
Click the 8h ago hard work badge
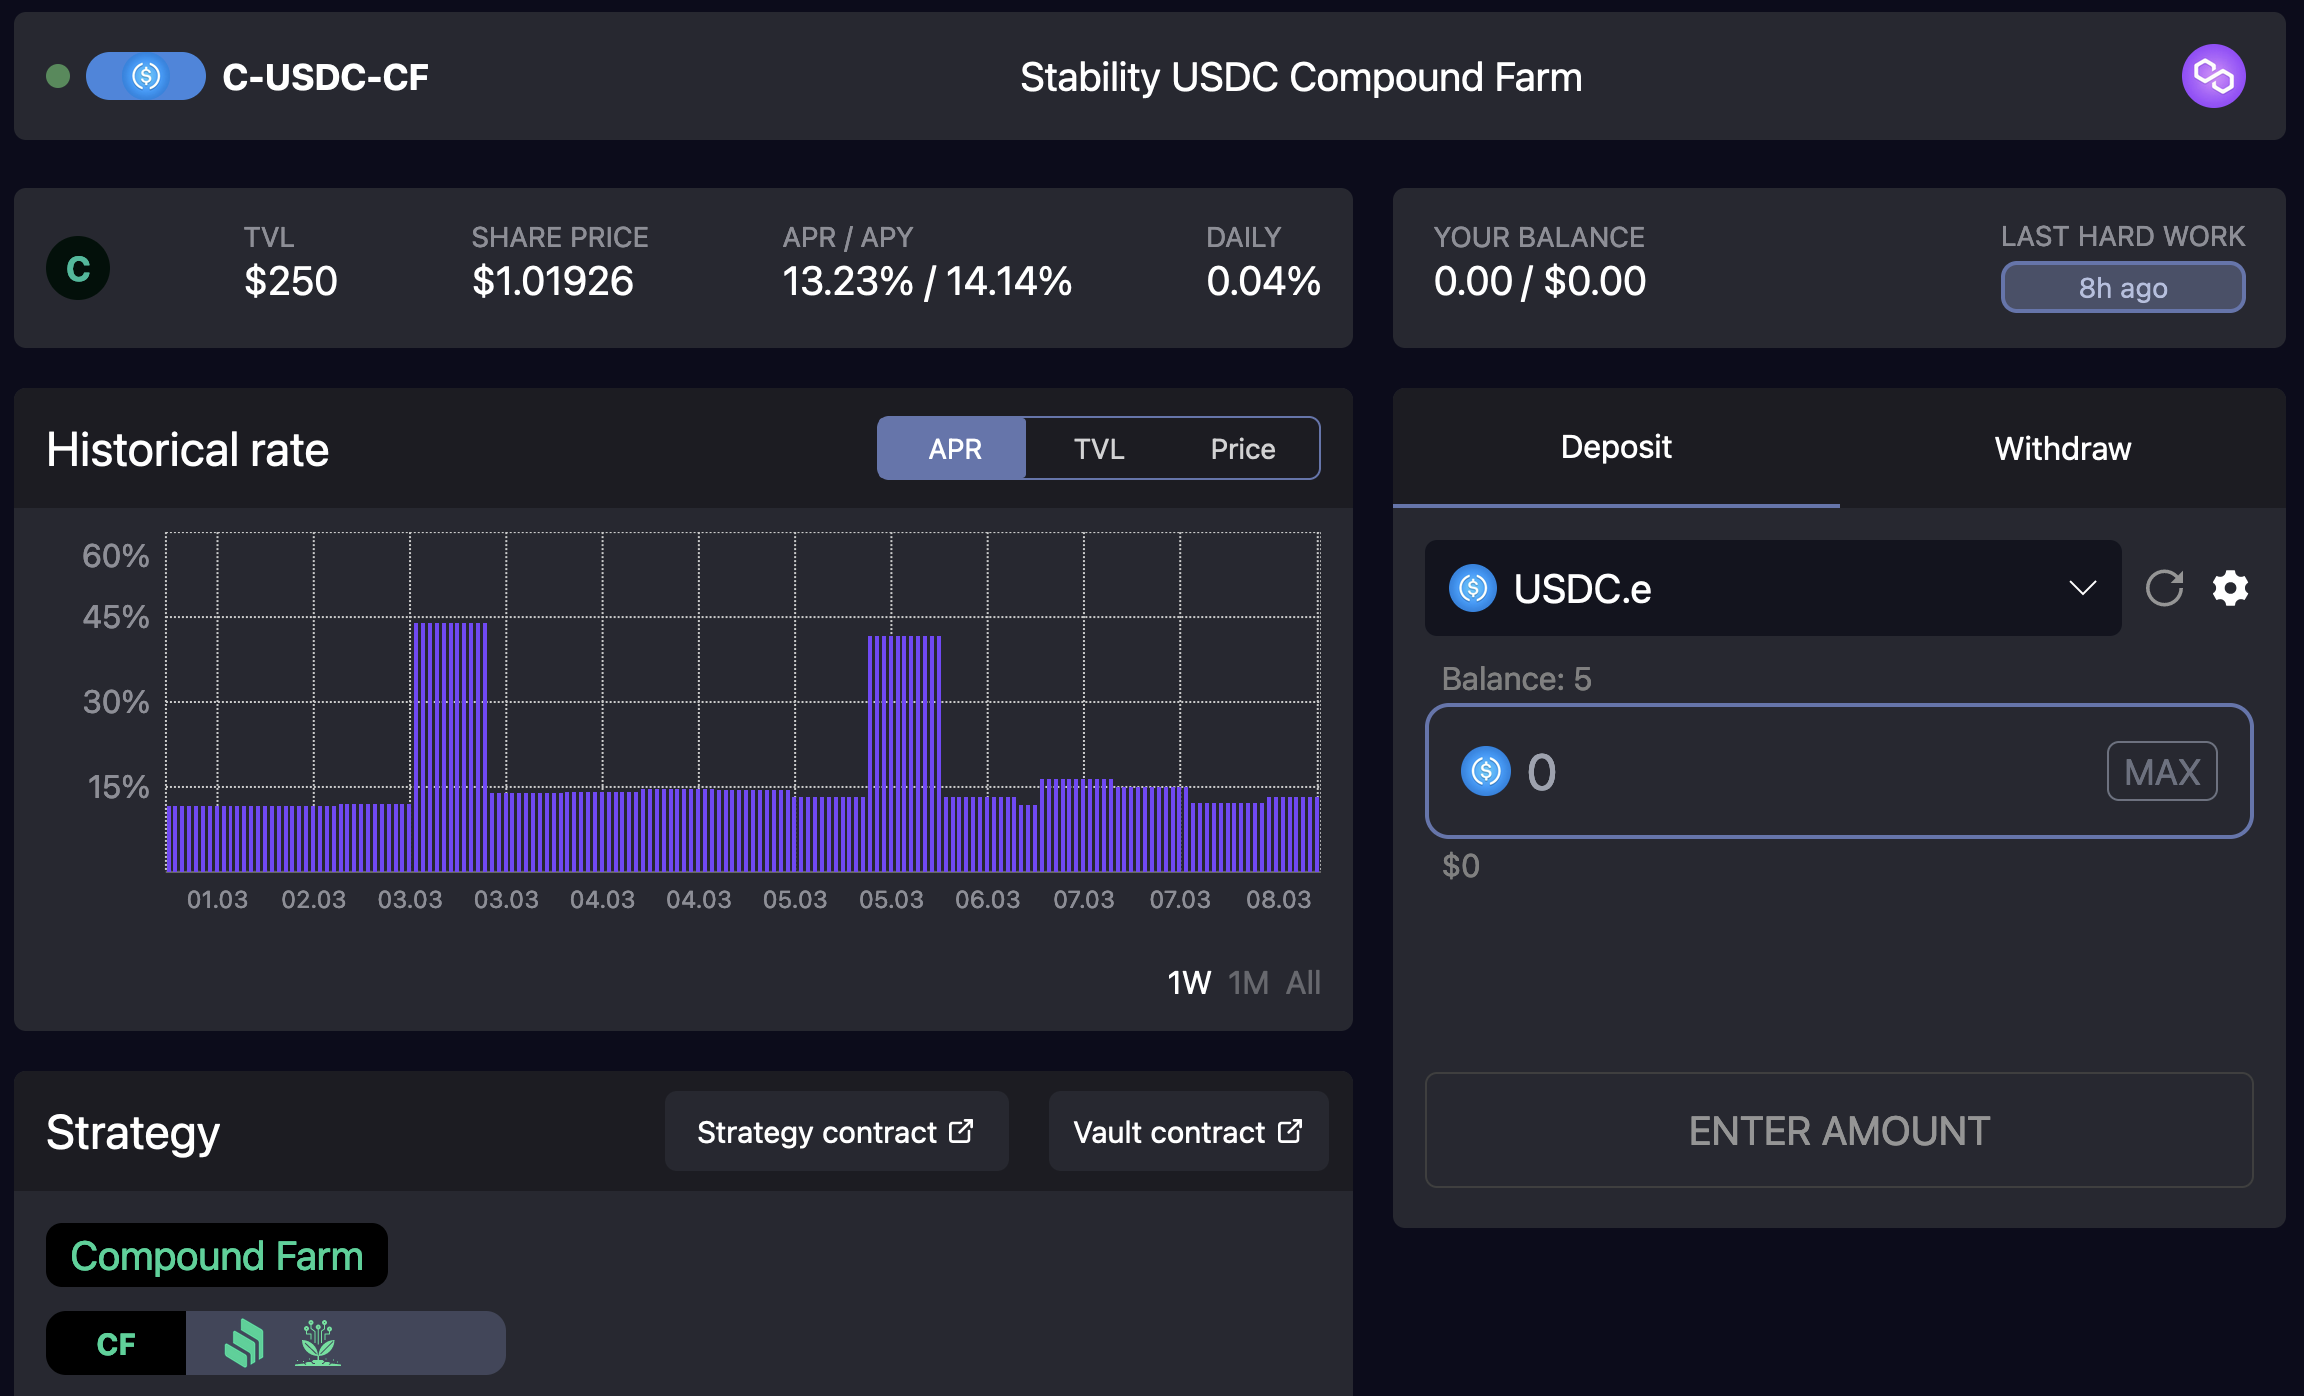point(2122,288)
